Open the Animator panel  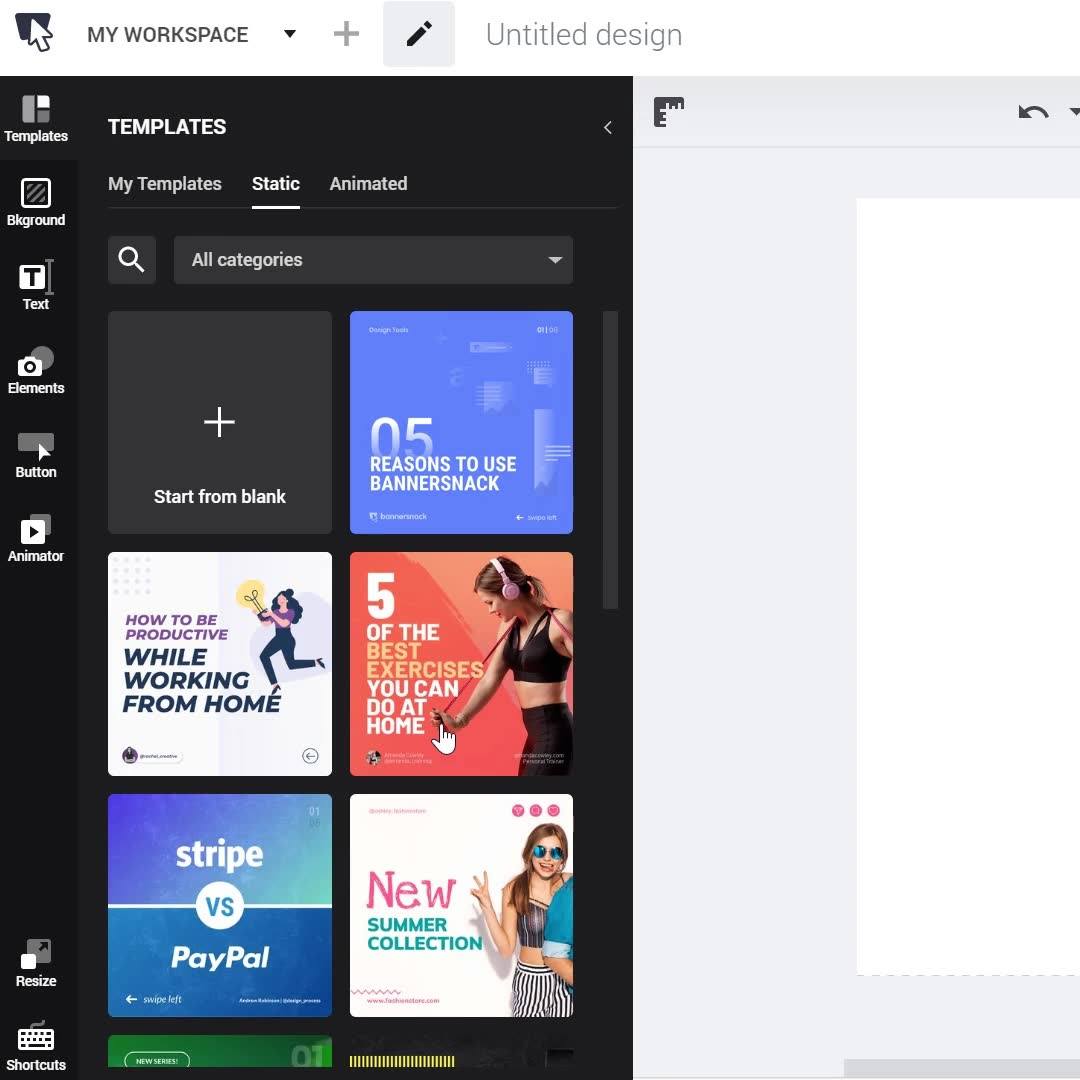pos(36,539)
